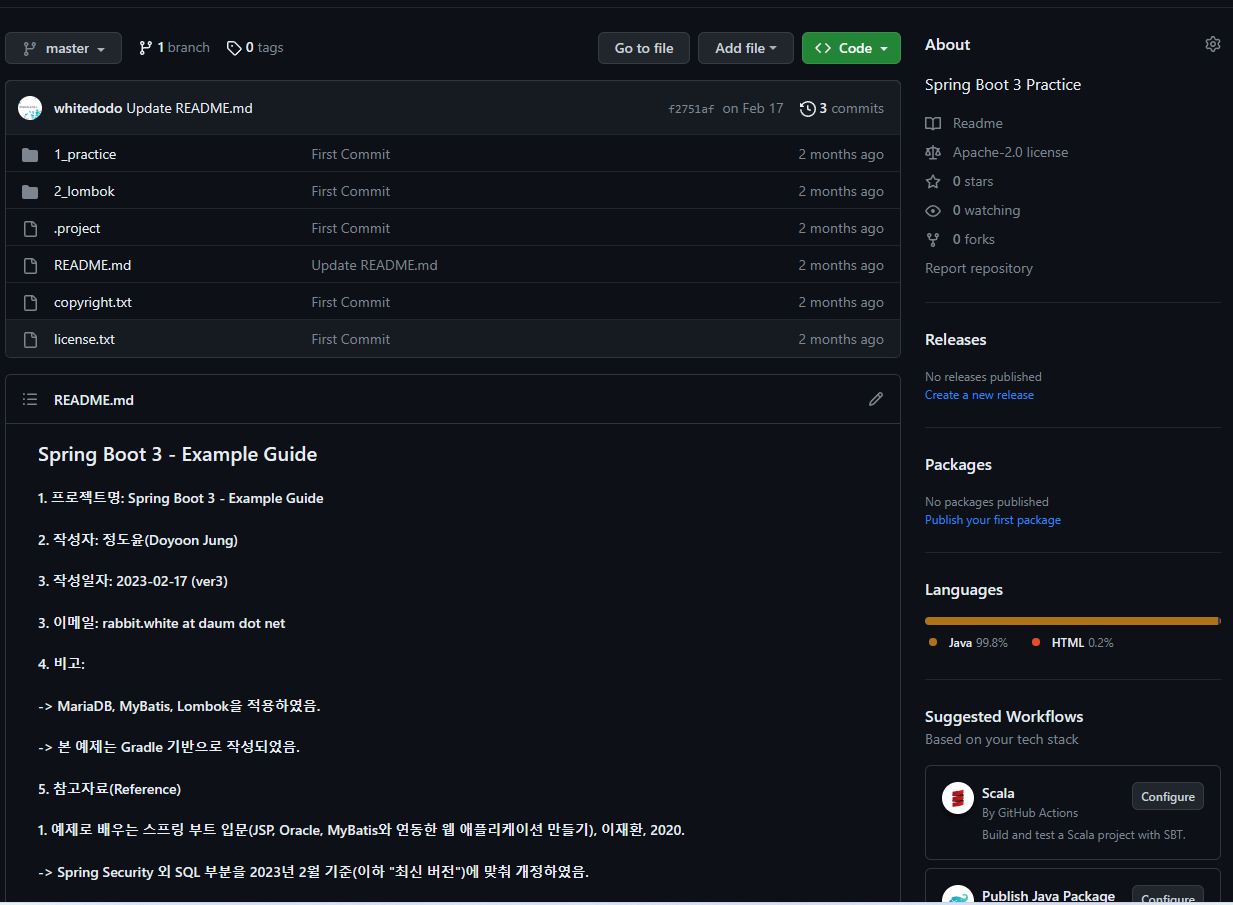Viewport: 1233px width, 905px height.
Task: Open First Commit message on 1_practice row
Action: point(351,154)
